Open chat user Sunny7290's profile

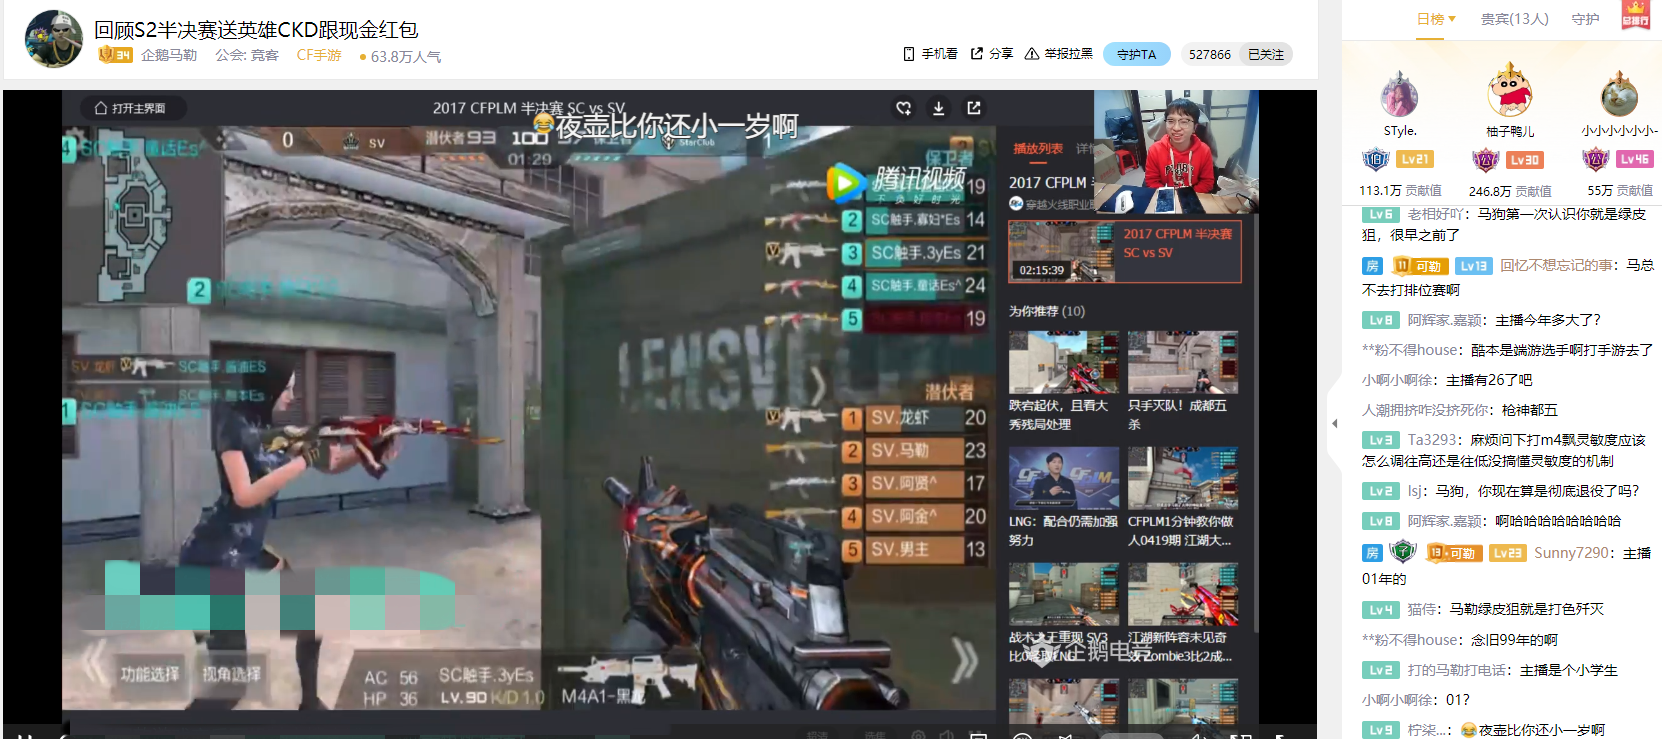[1572, 552]
